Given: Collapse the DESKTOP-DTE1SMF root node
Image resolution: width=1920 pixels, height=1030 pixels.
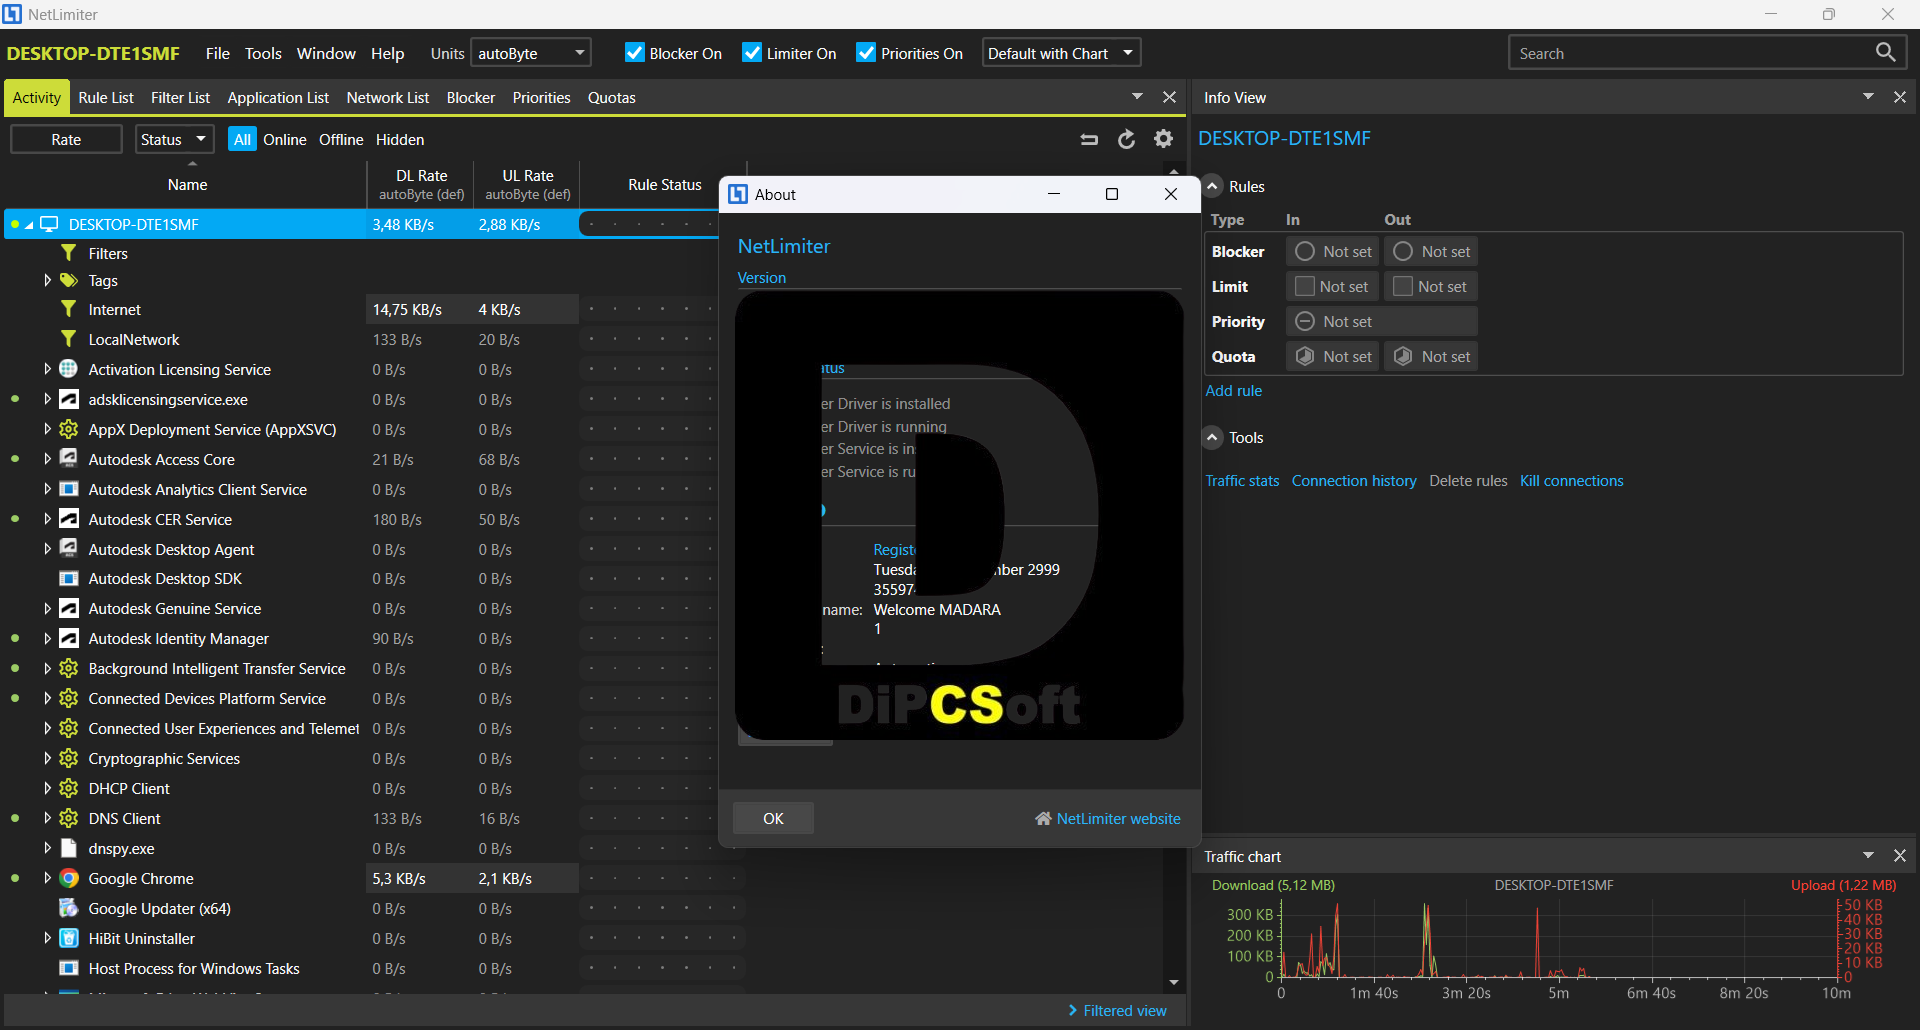Looking at the screenshot, I should (x=29, y=225).
